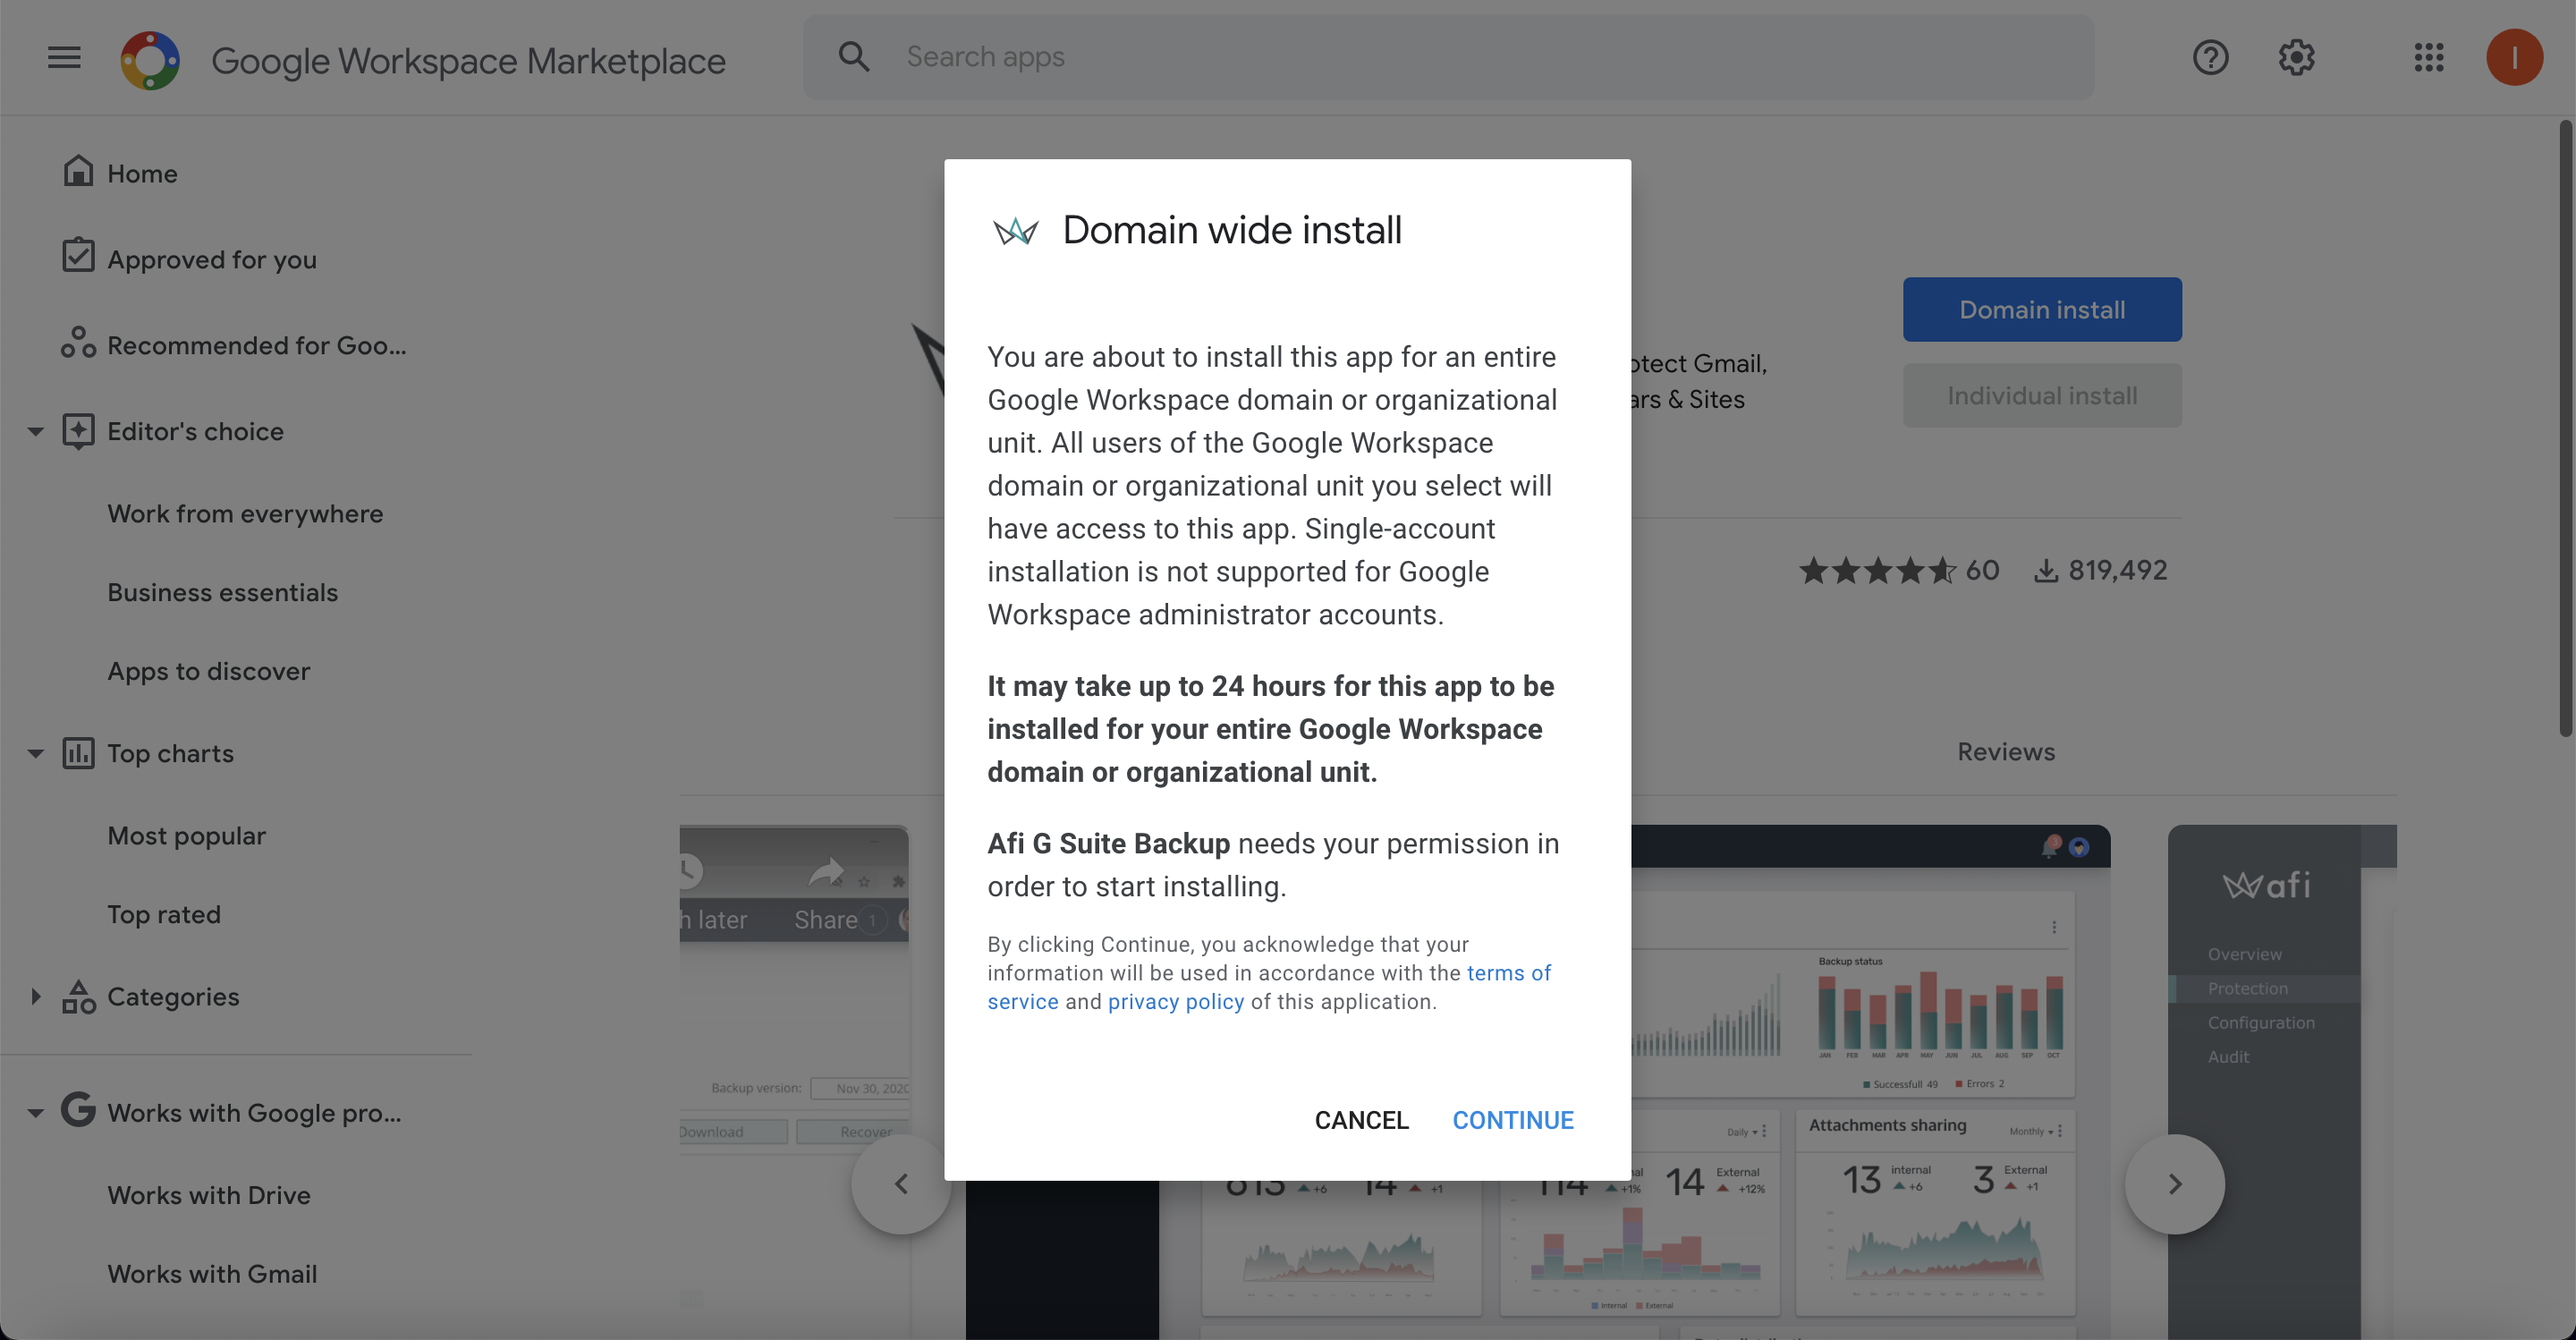Click the Google Workspace Marketplace logo
This screenshot has height=1340, width=2576.
[150, 60]
